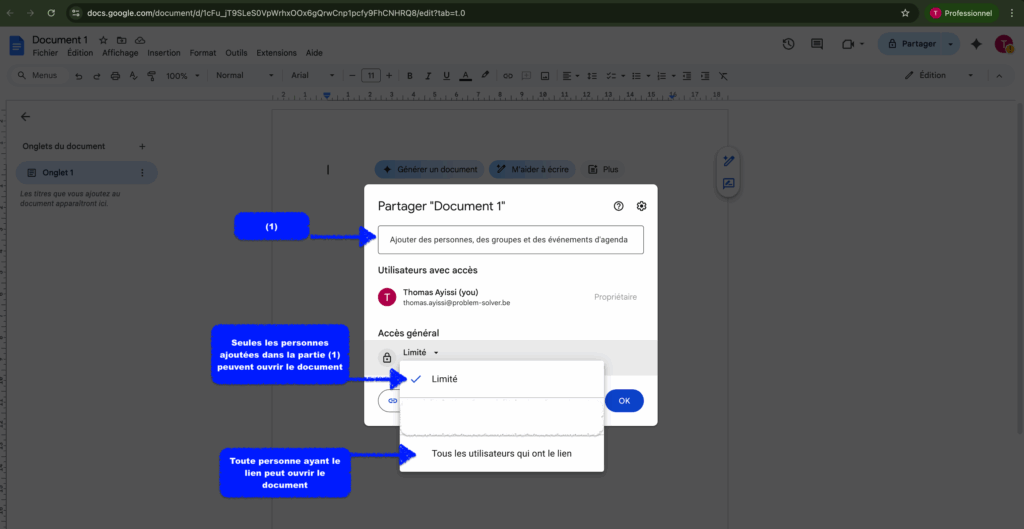Open the Insertion menu
This screenshot has width=1024, height=529.
(x=164, y=53)
